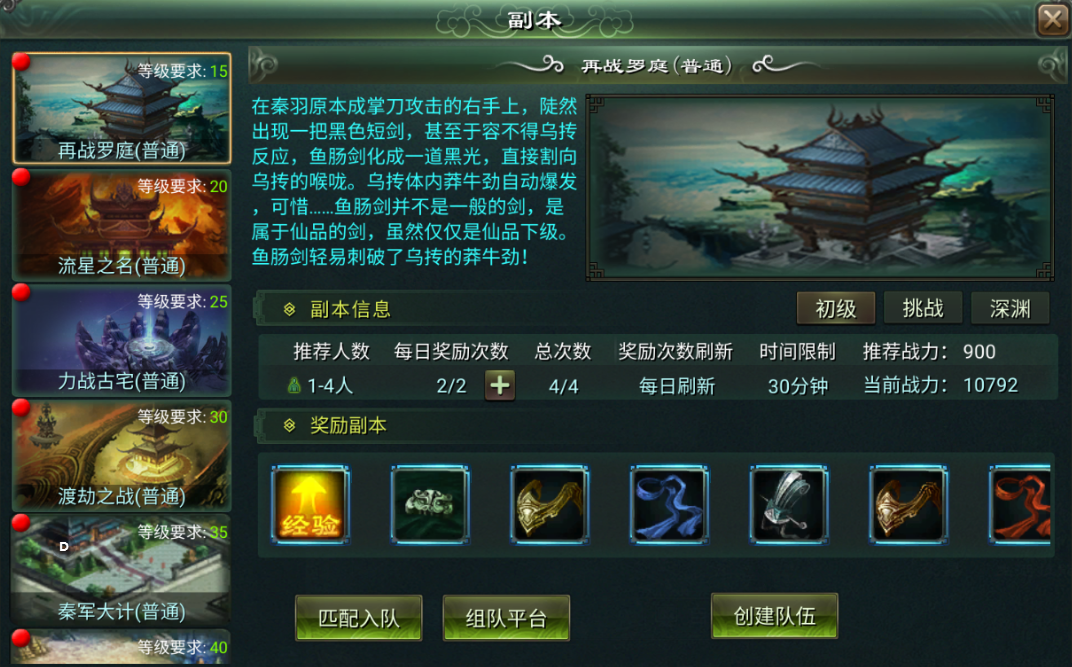Click the 匹配入队 match team button
The height and width of the screenshot is (667, 1072).
click(x=359, y=618)
